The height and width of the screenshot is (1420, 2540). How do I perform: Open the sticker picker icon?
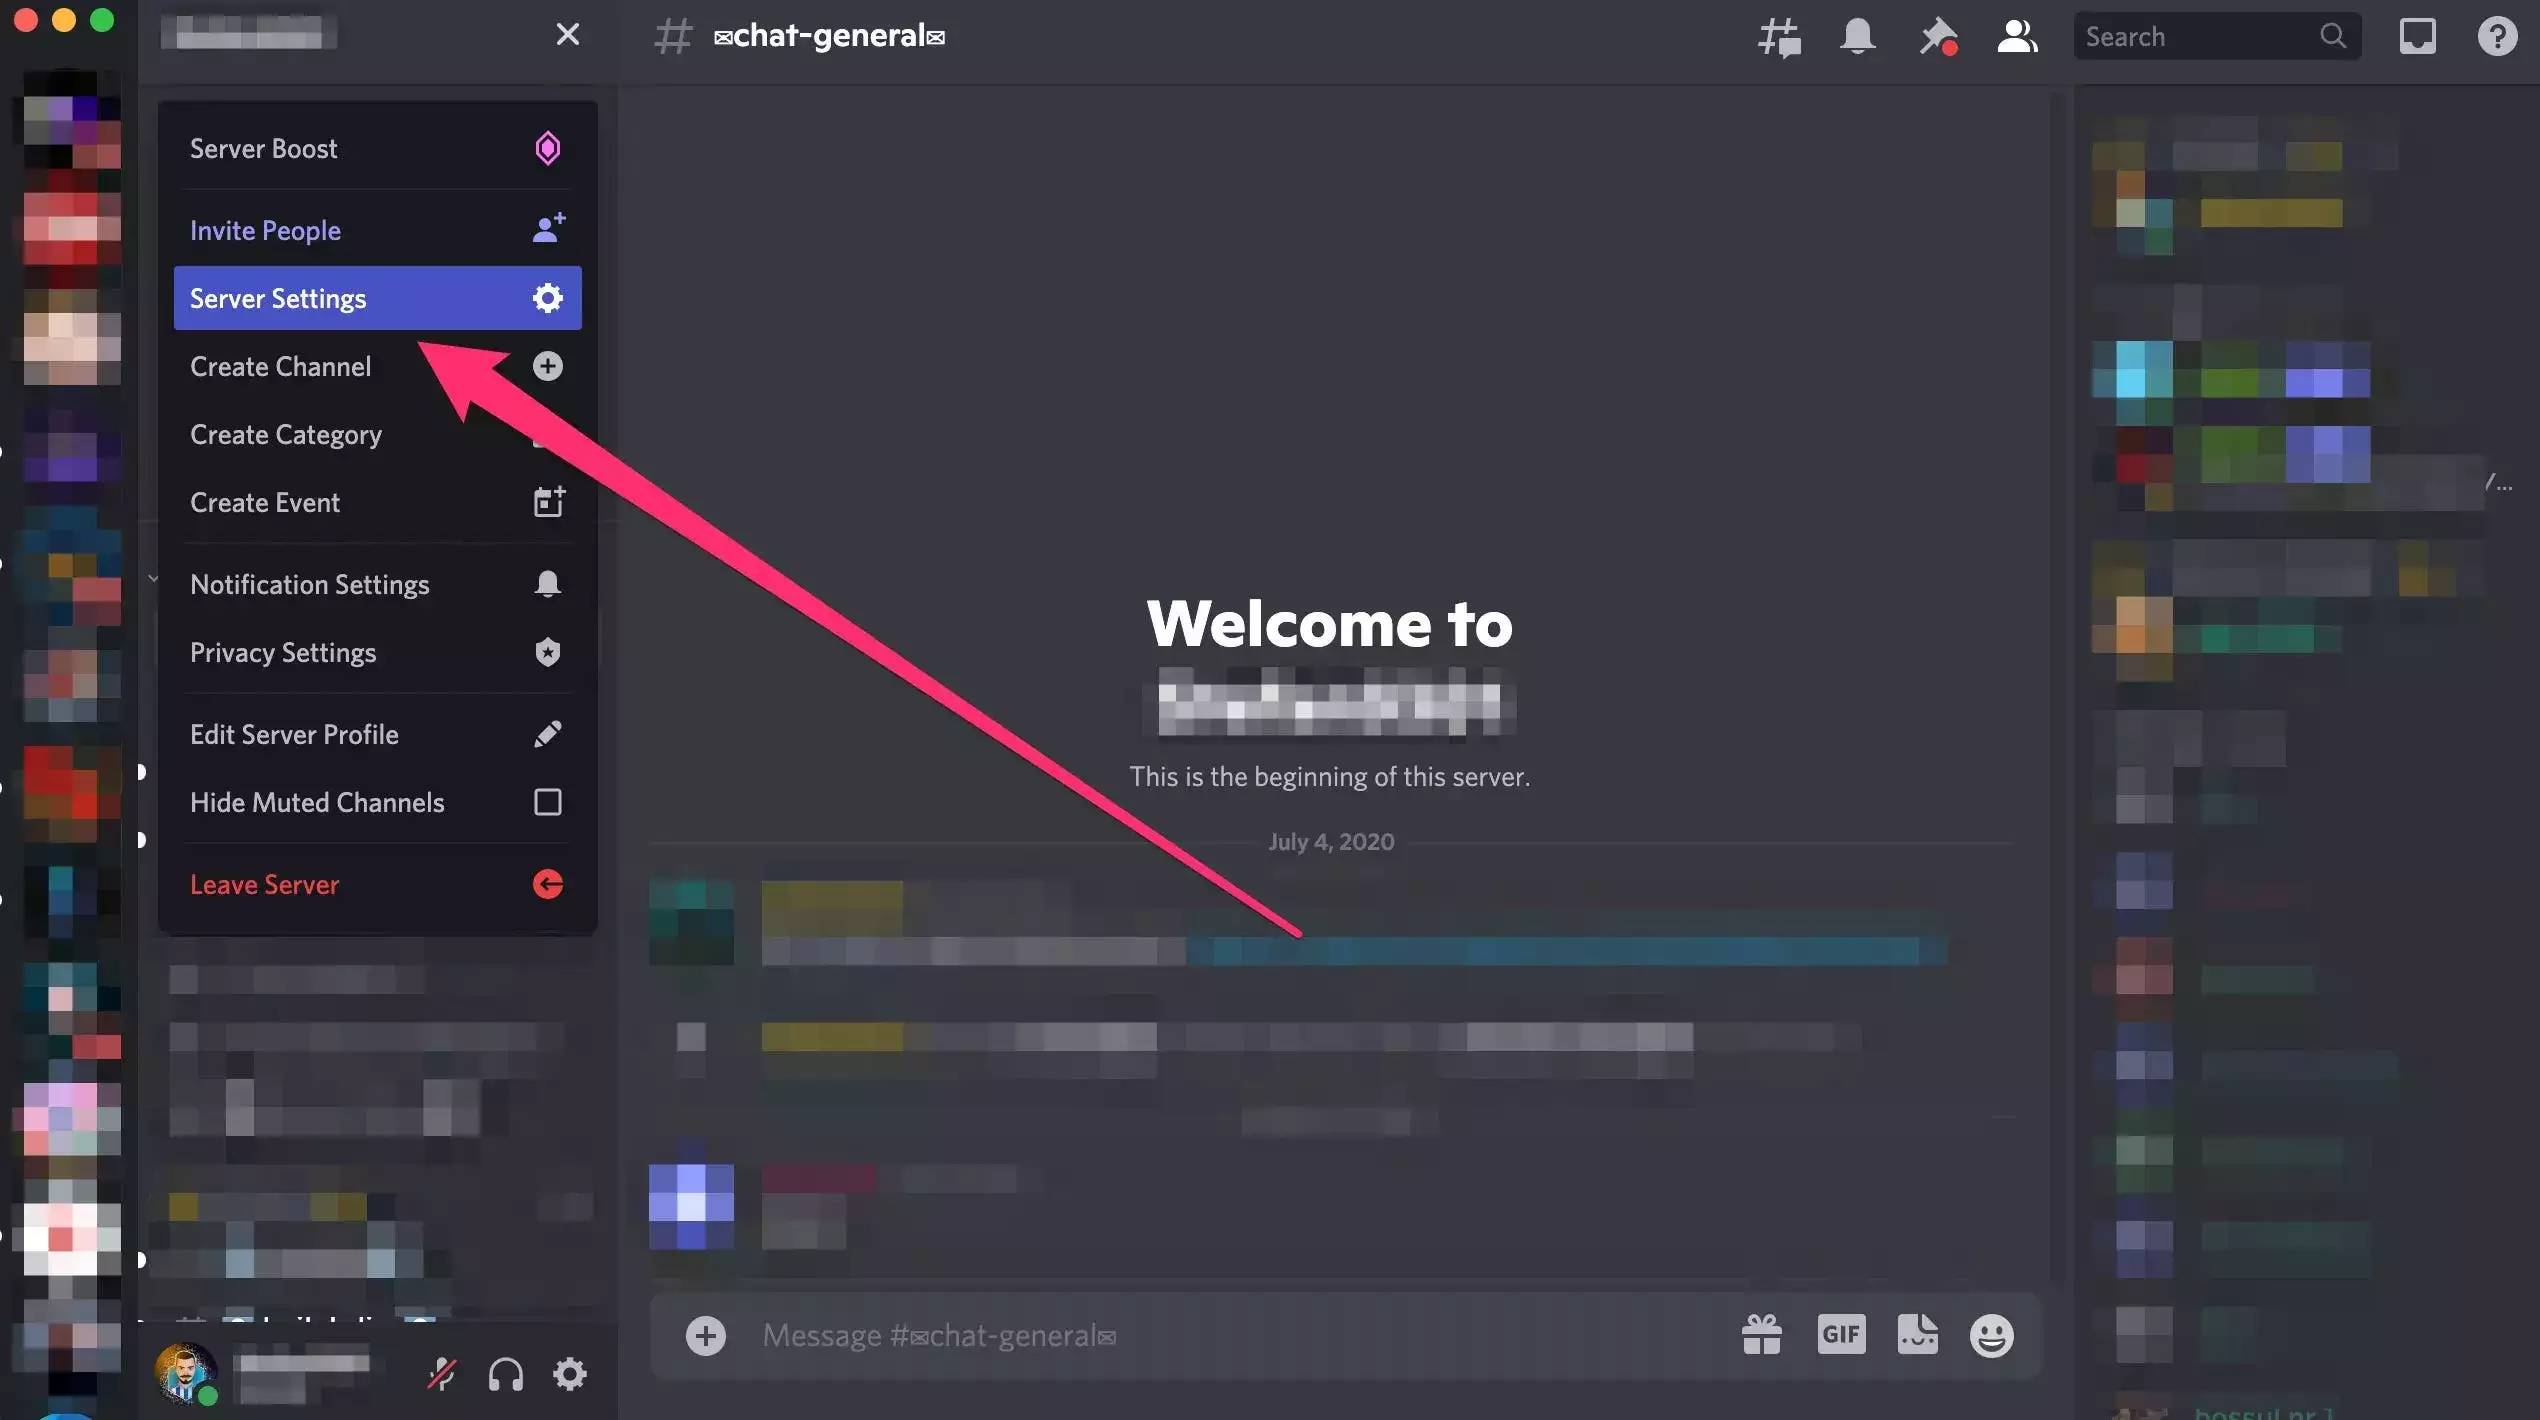pos(1917,1335)
